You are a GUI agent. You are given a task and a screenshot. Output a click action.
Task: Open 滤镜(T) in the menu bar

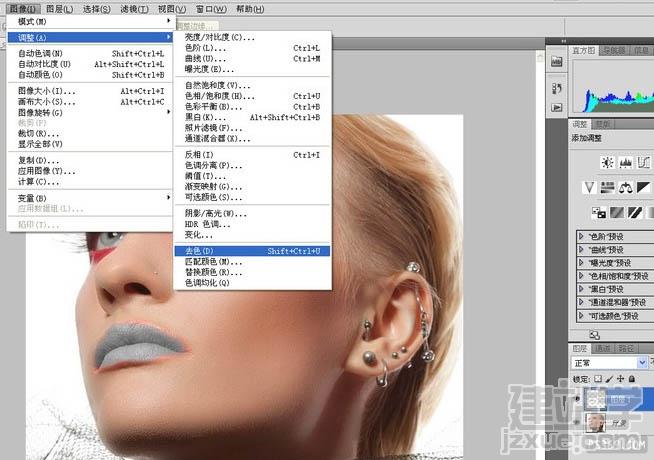[134, 9]
